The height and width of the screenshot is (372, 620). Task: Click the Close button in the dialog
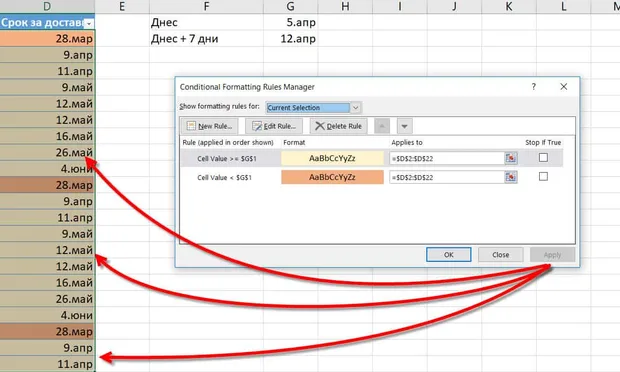(x=501, y=255)
